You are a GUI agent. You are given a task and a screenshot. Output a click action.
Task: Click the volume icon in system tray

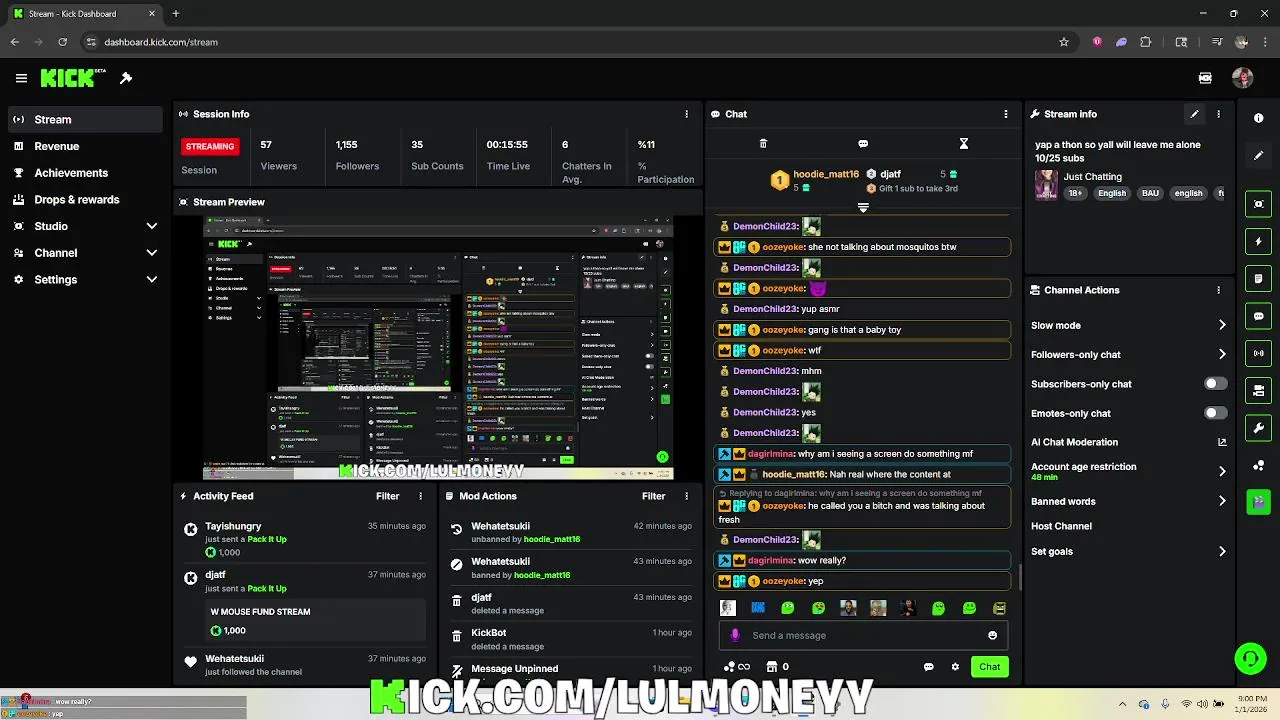1202,704
